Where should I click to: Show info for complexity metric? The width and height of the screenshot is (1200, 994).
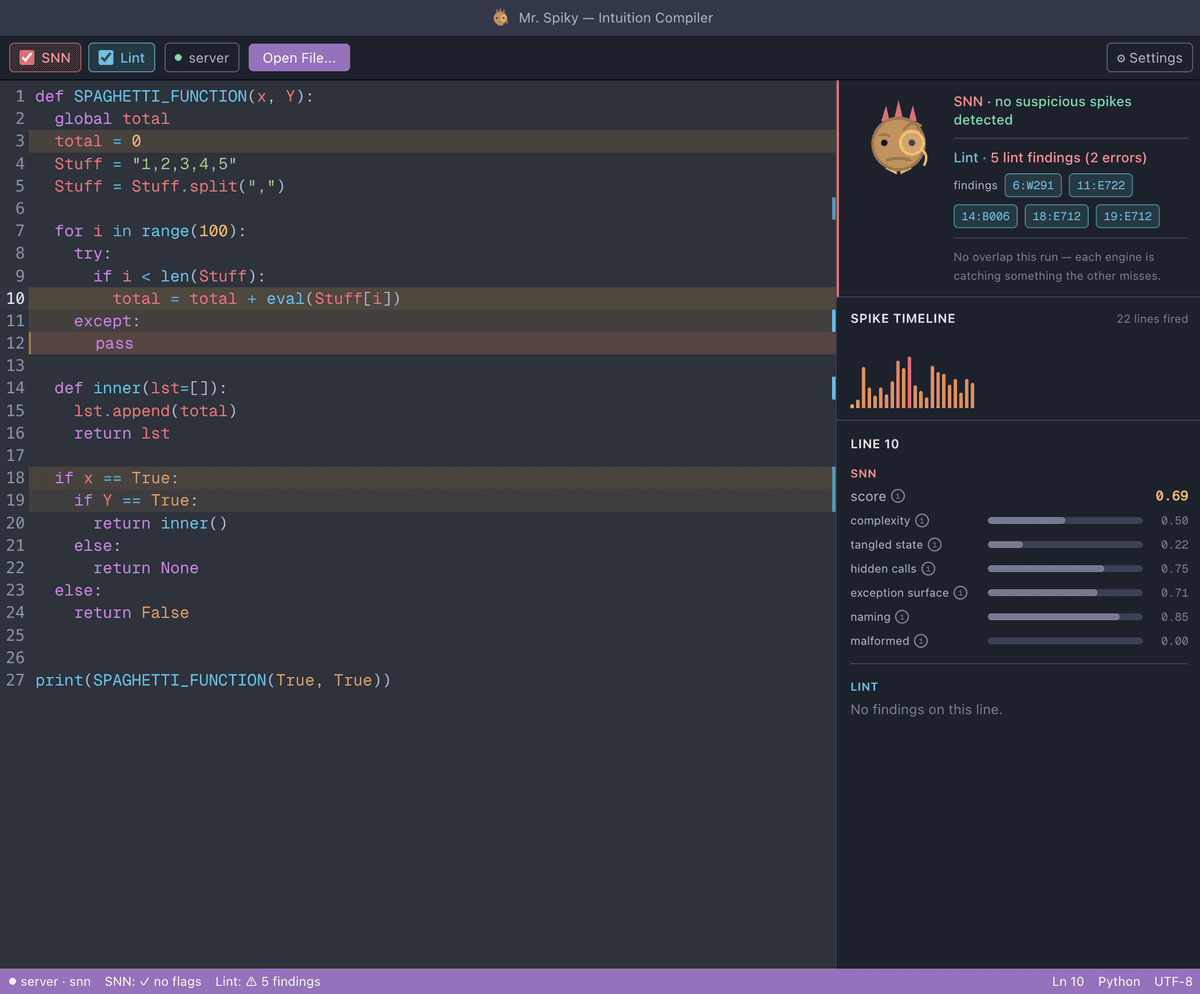tap(922, 521)
